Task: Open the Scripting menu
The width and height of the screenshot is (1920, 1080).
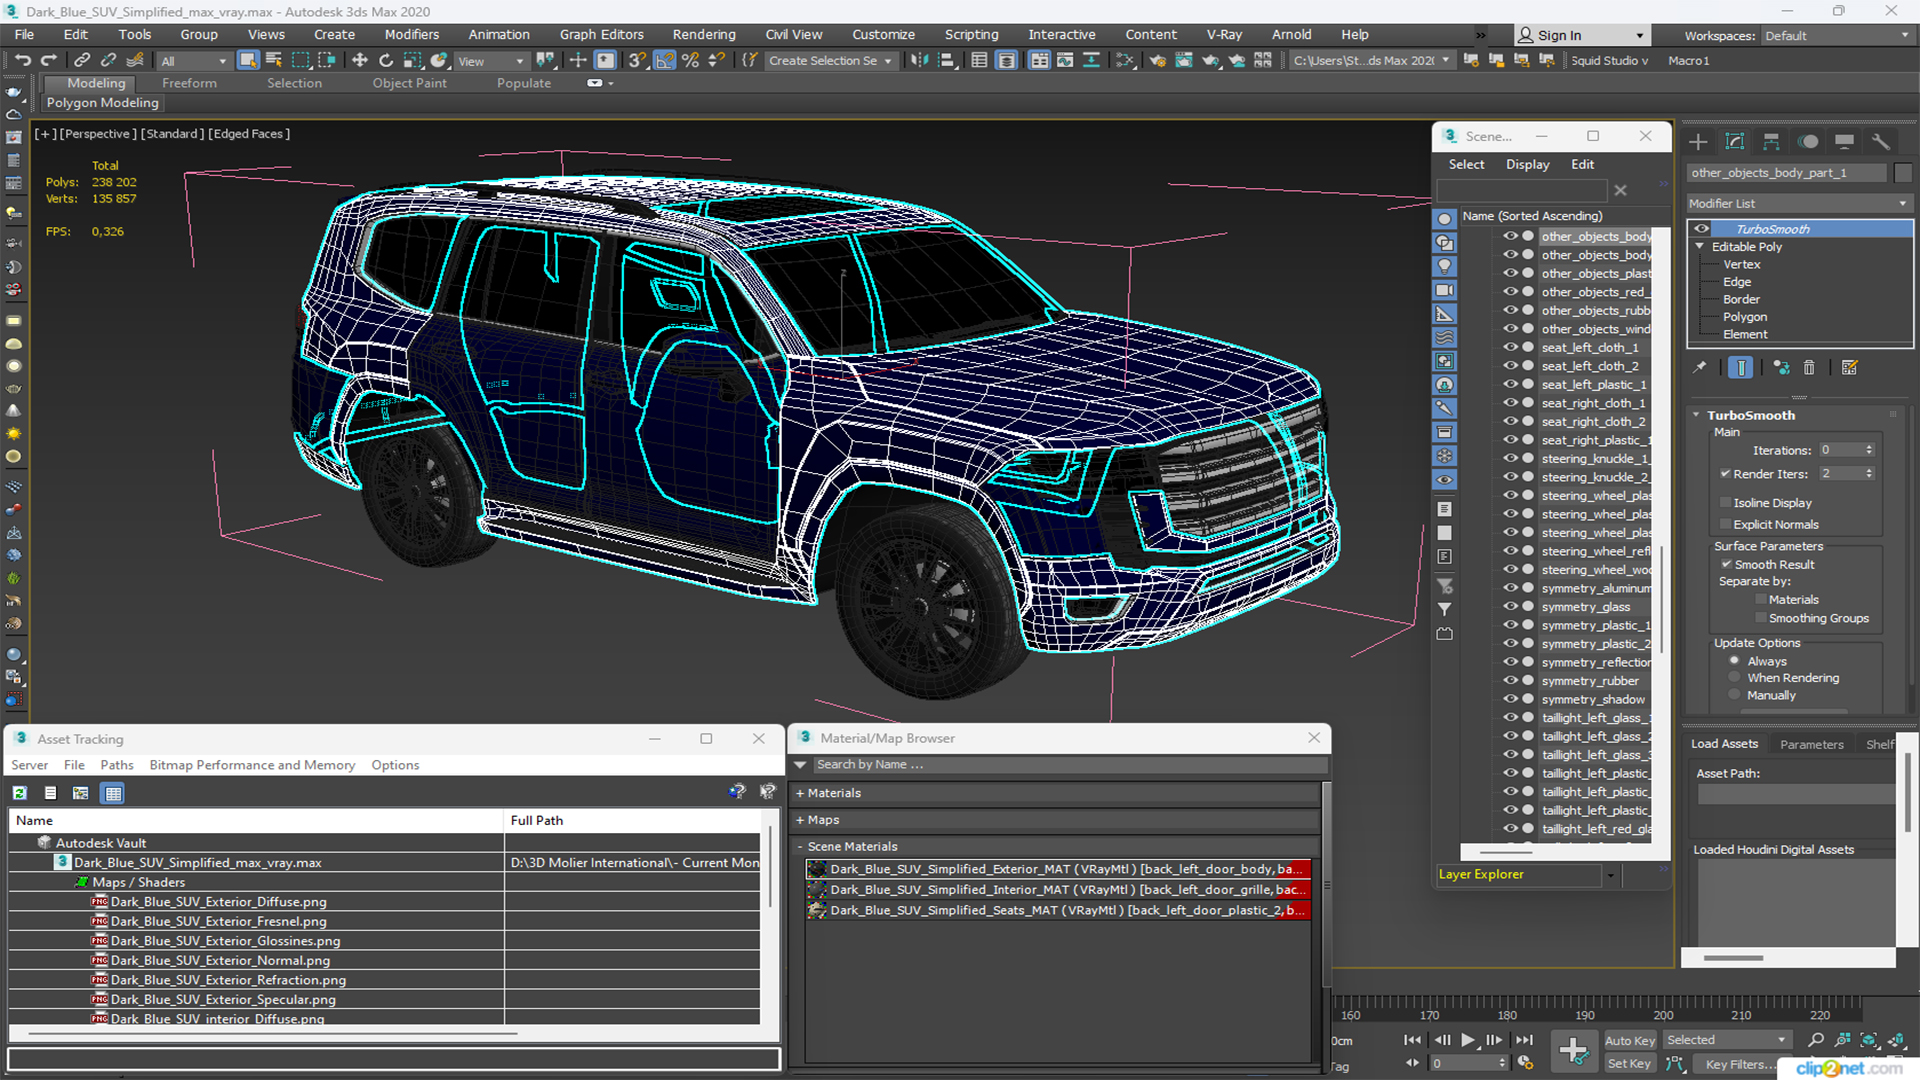Action: point(971,34)
